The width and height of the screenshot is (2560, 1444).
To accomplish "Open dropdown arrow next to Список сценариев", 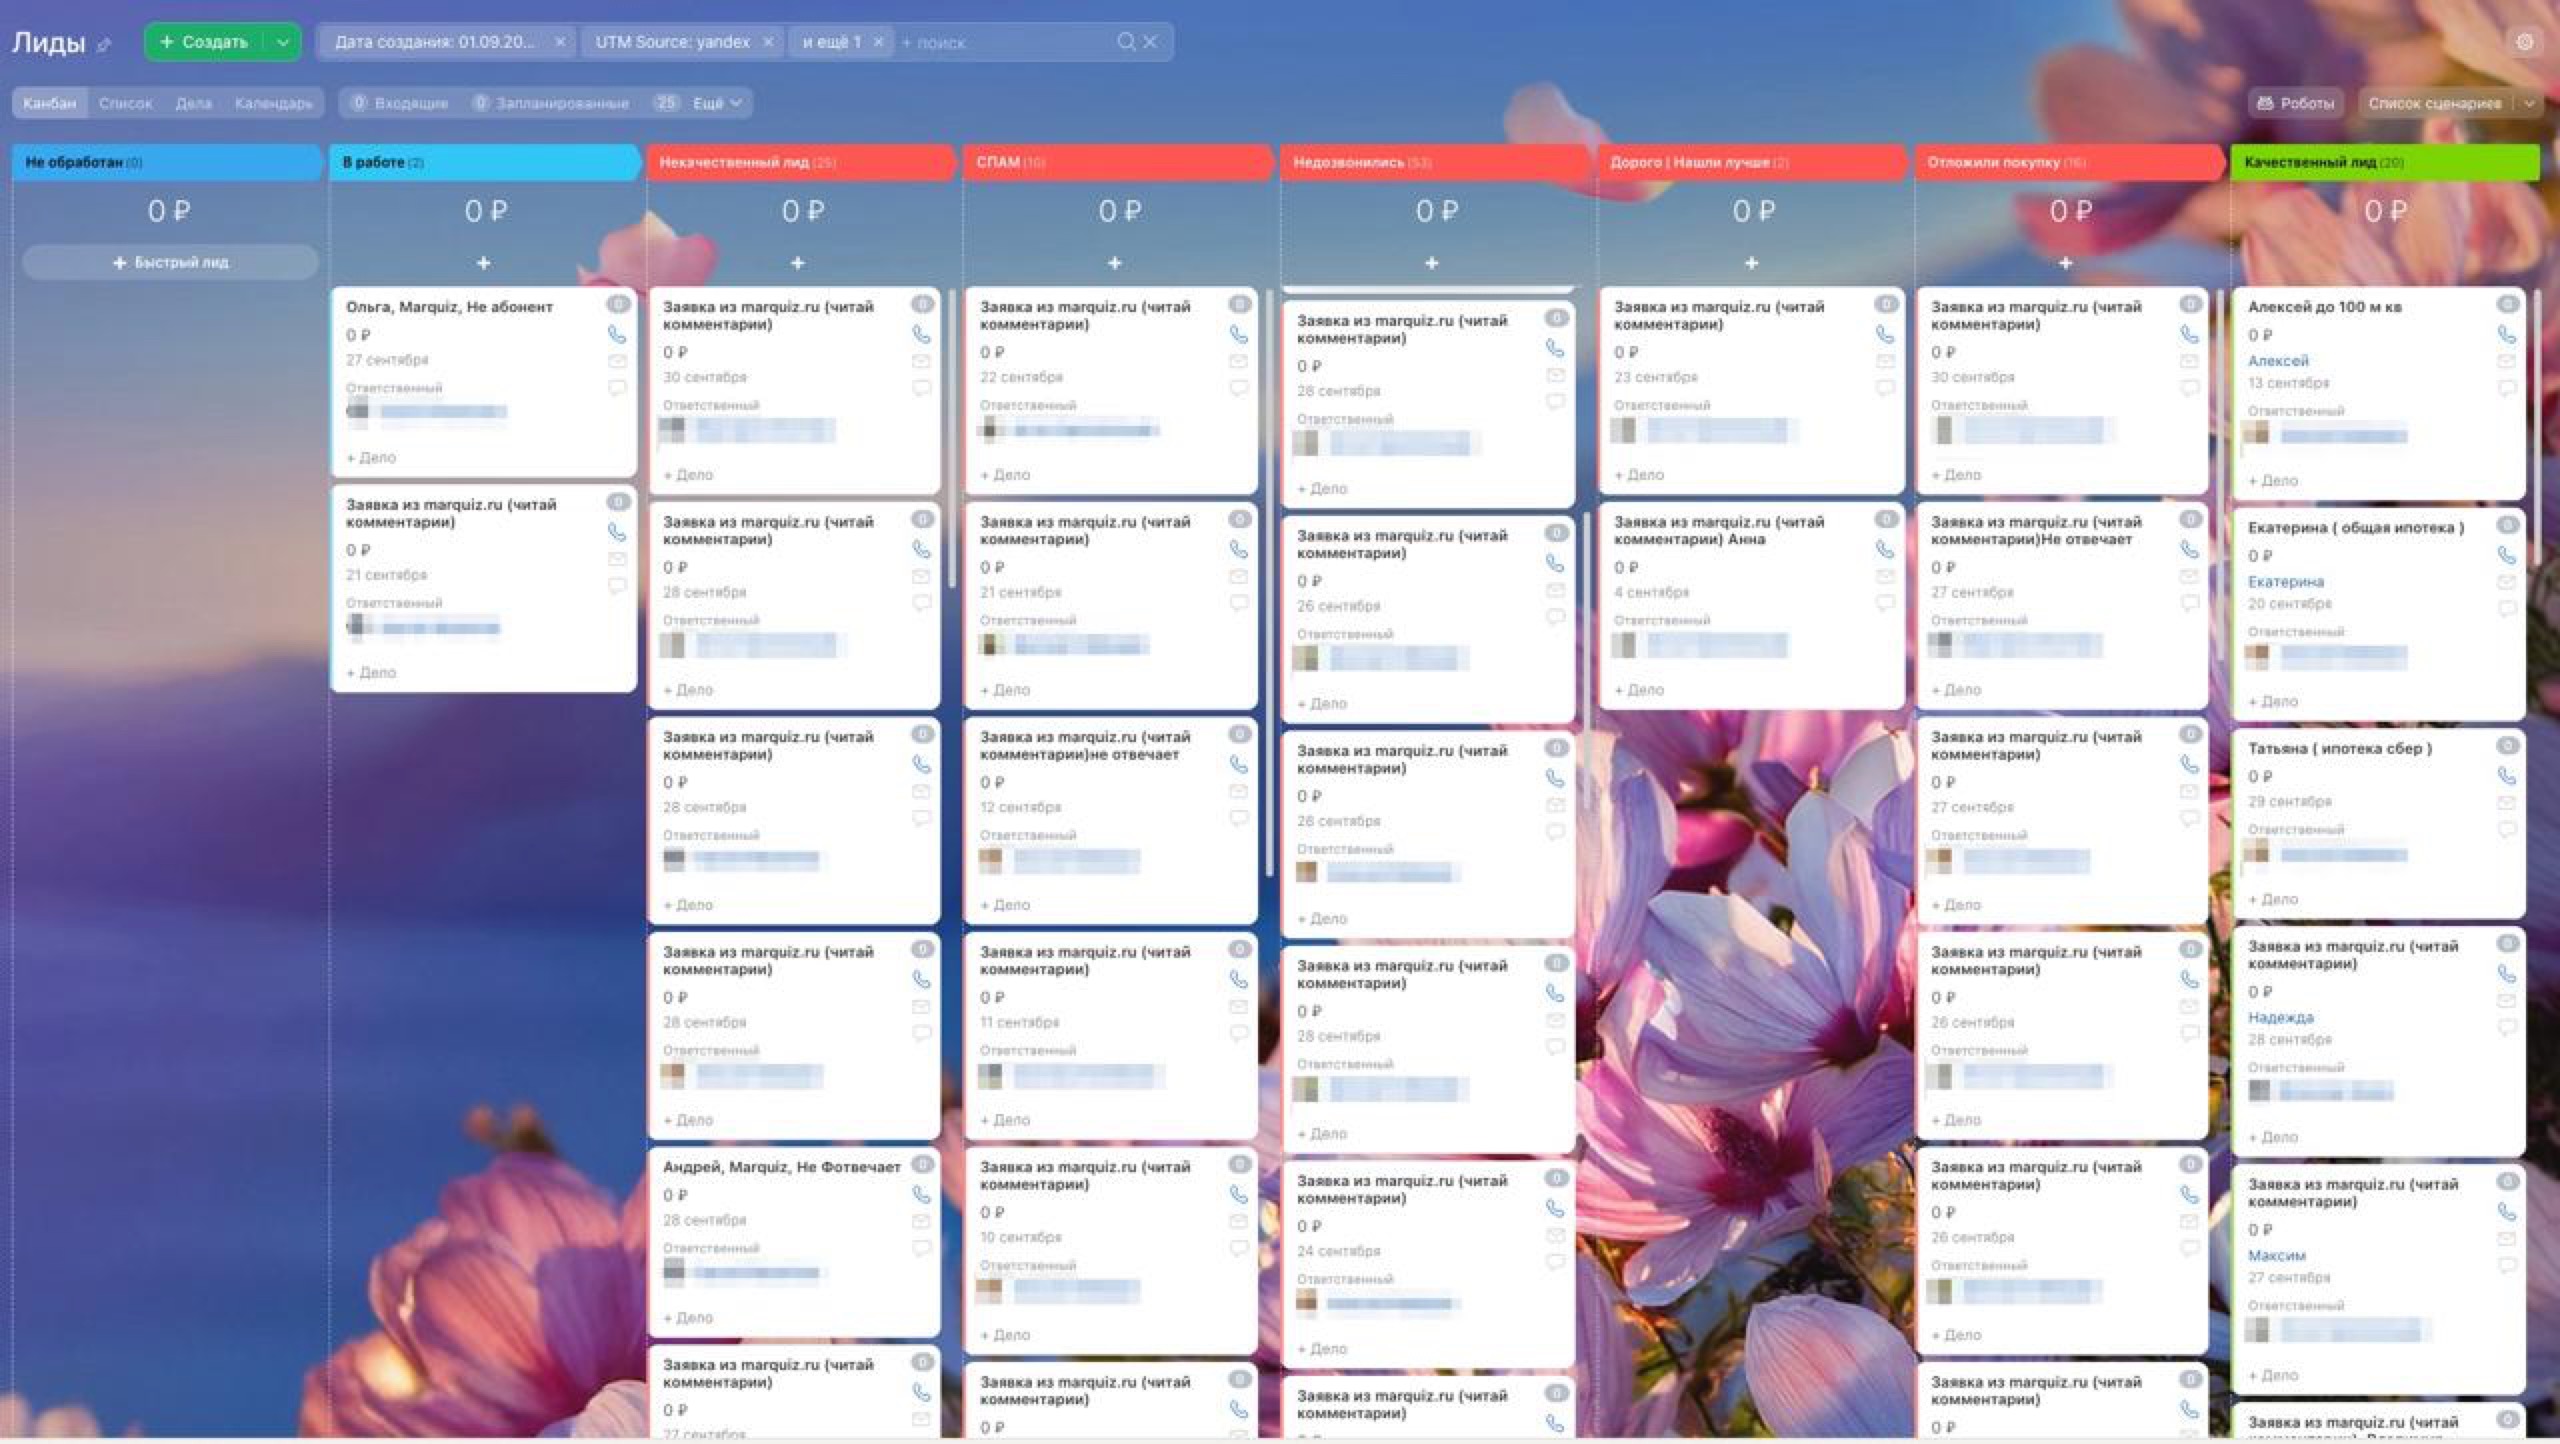I will 2529,103.
